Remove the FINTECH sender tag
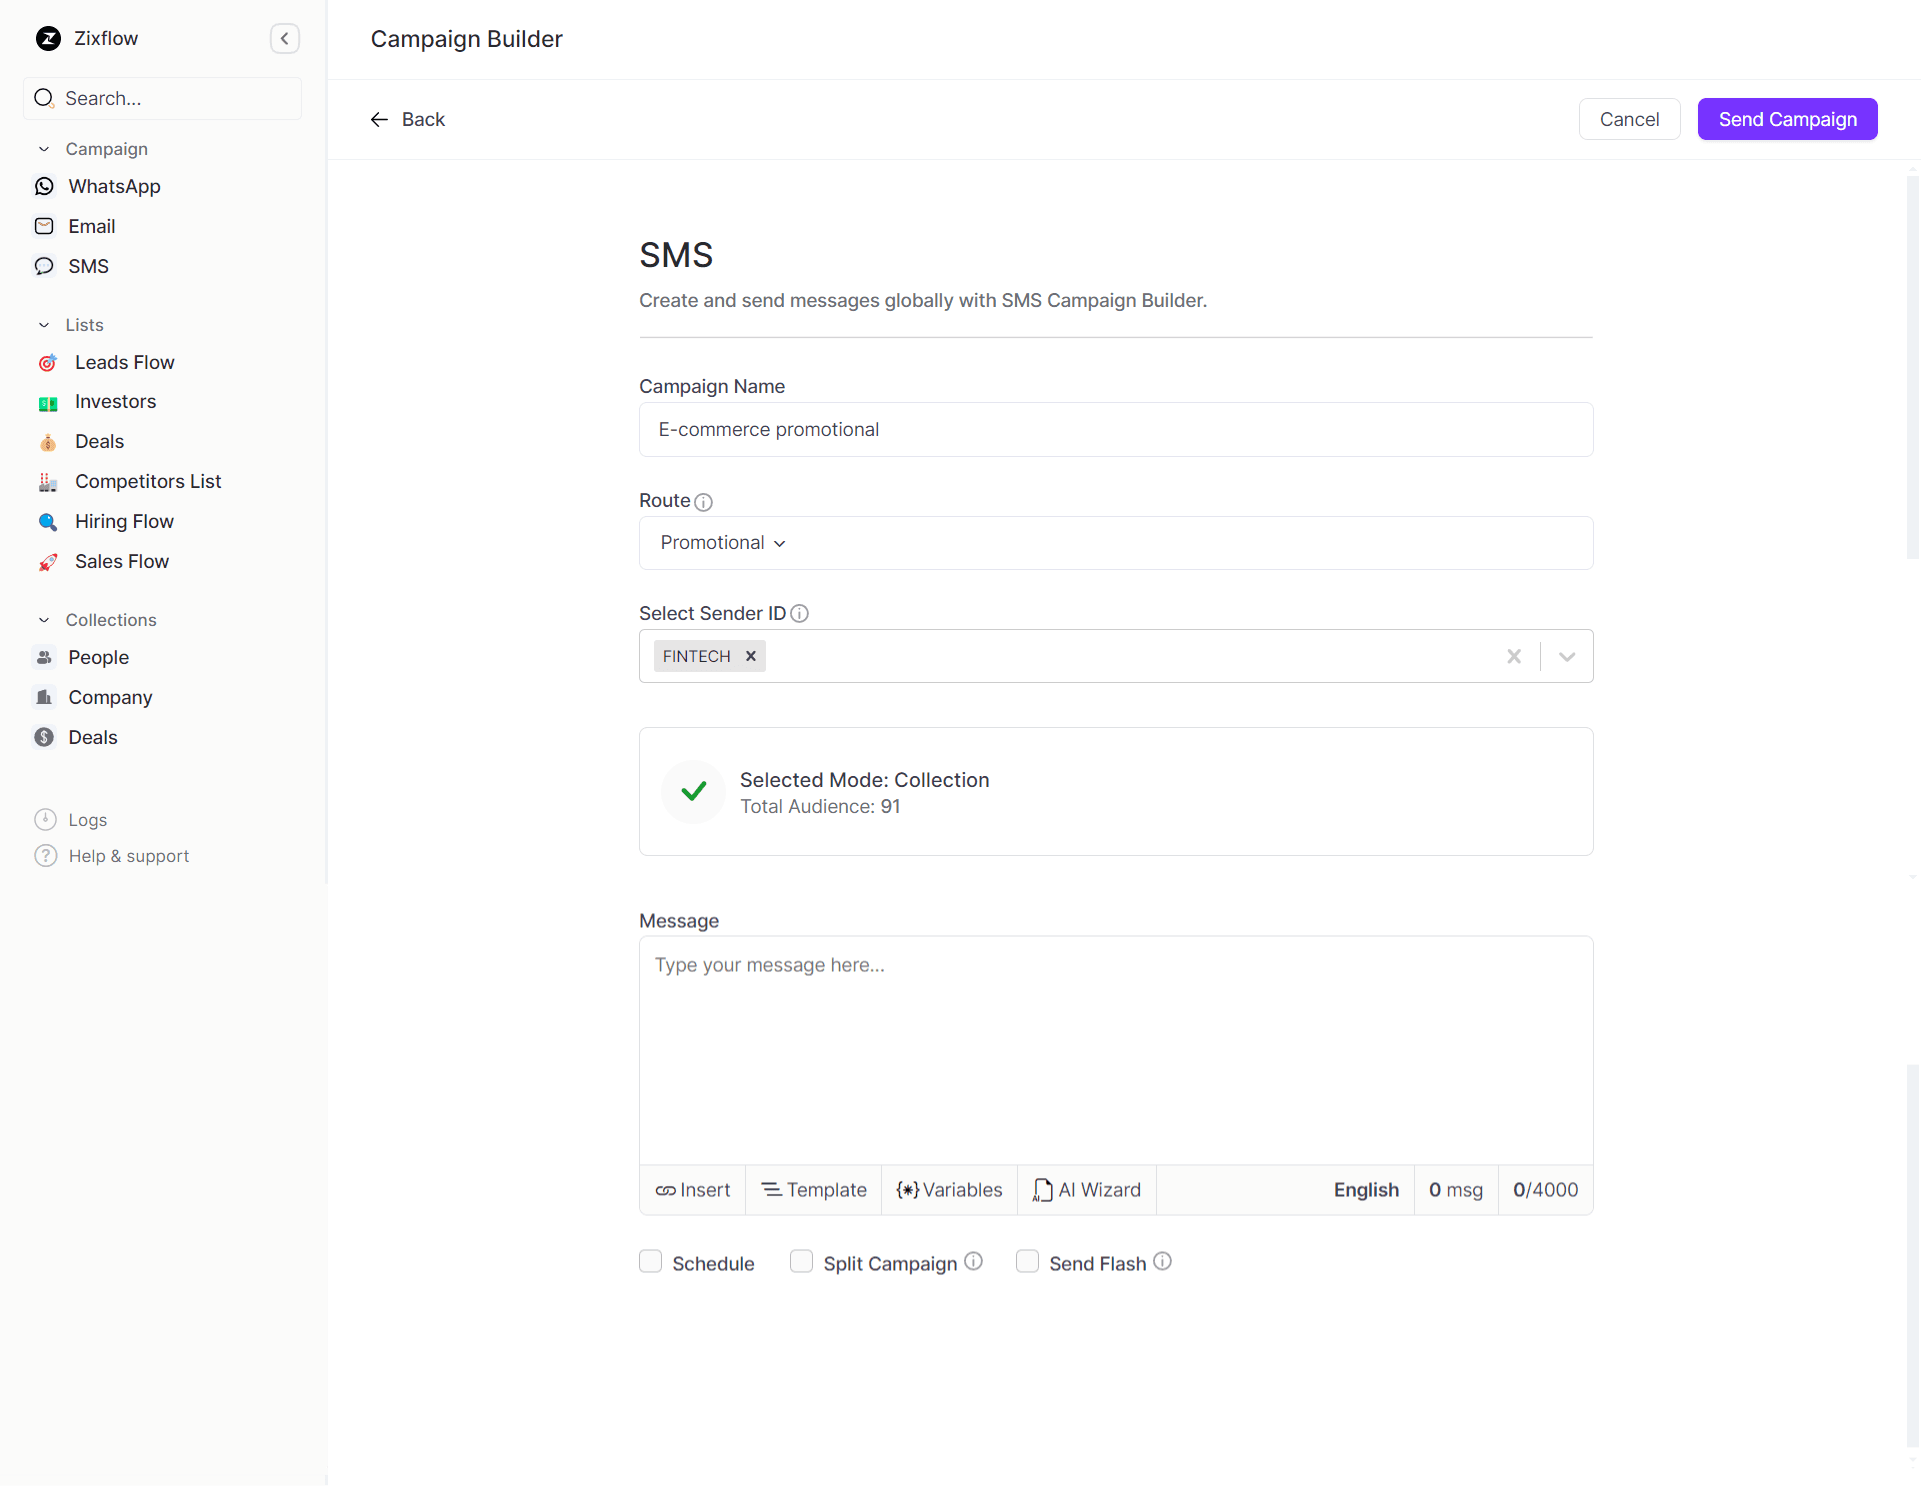This screenshot has height=1487, width=1921. (751, 656)
